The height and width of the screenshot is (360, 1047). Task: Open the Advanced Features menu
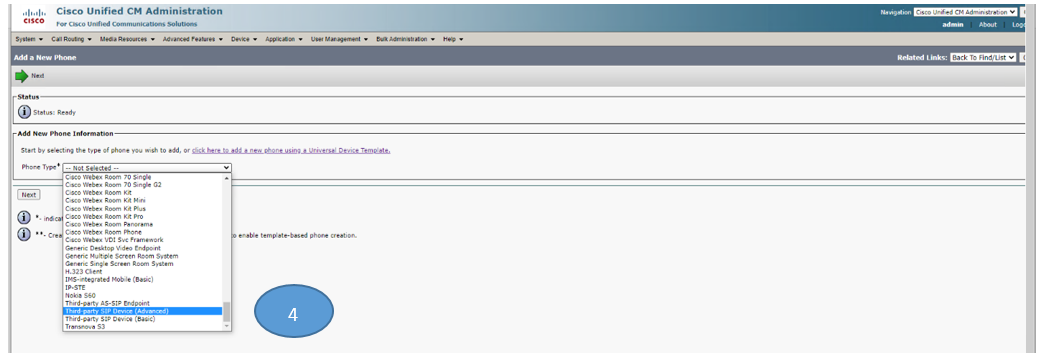[192, 39]
